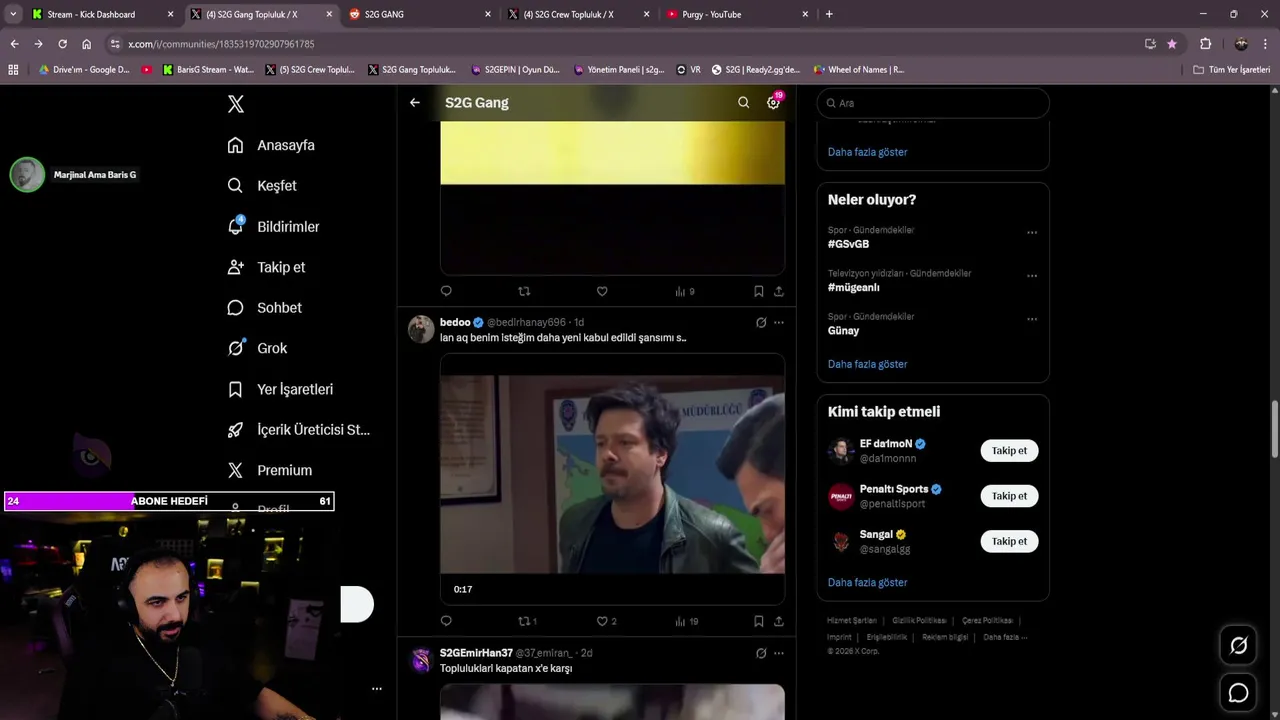1280x720 pixels.
Task: Click the X logo in sidebar
Action: point(236,104)
